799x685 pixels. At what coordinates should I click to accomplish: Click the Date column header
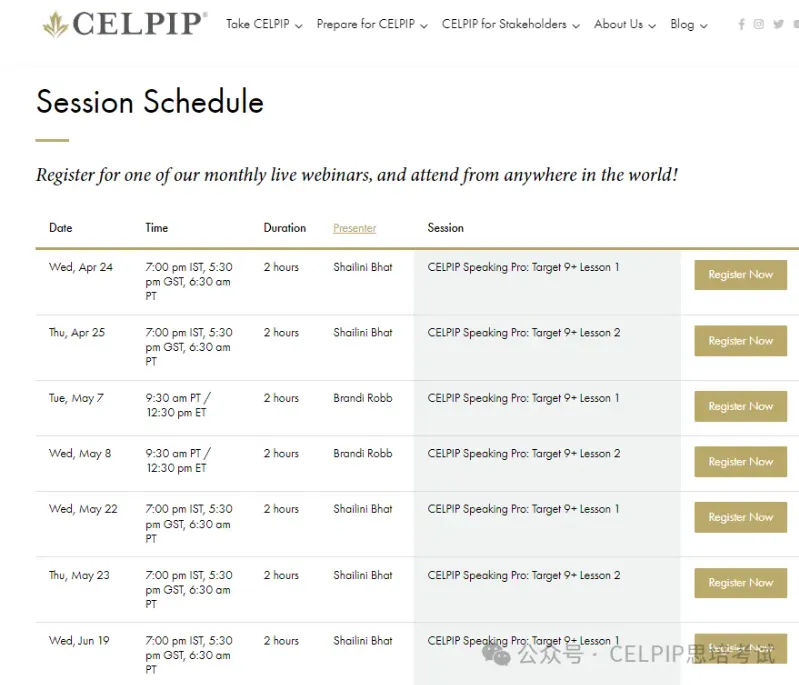[x=61, y=228]
